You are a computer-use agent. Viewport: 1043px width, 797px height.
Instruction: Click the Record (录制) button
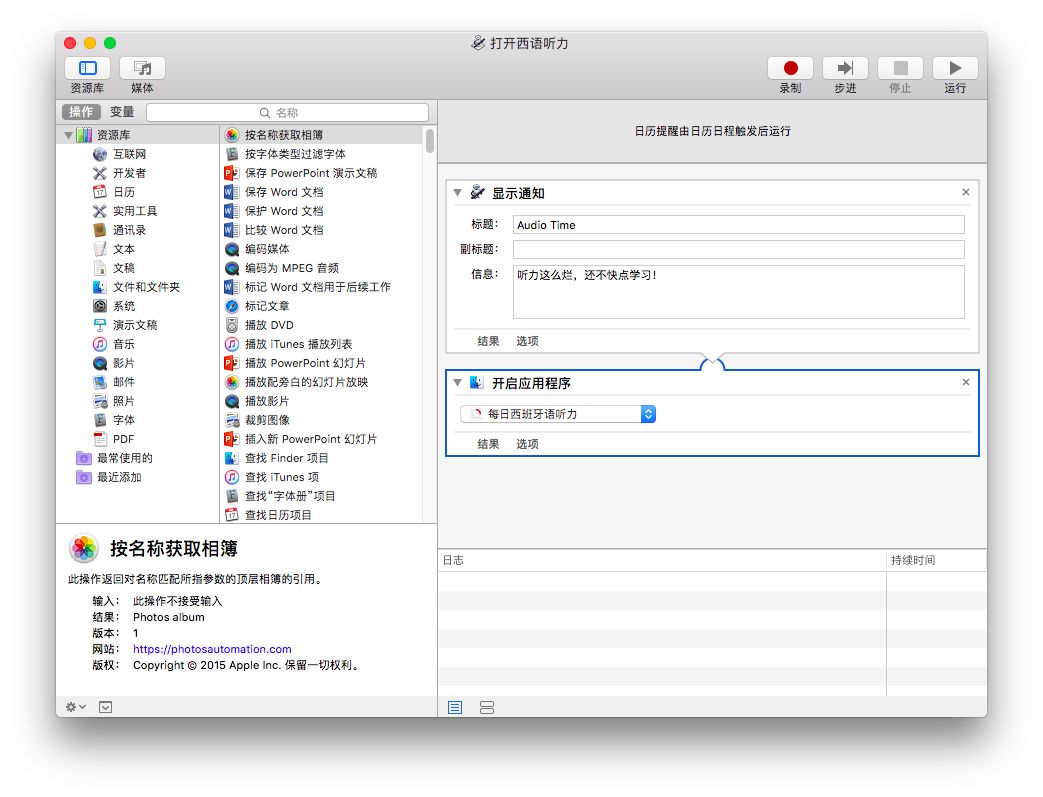coord(790,68)
